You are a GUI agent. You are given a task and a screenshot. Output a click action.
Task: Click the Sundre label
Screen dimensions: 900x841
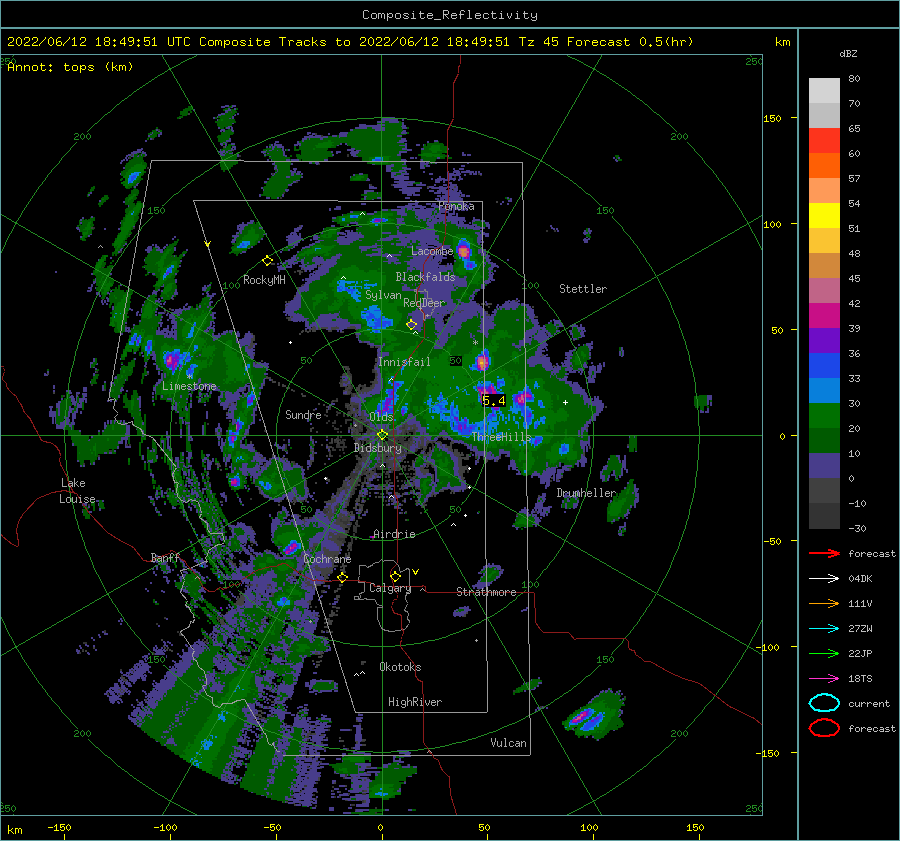303,414
